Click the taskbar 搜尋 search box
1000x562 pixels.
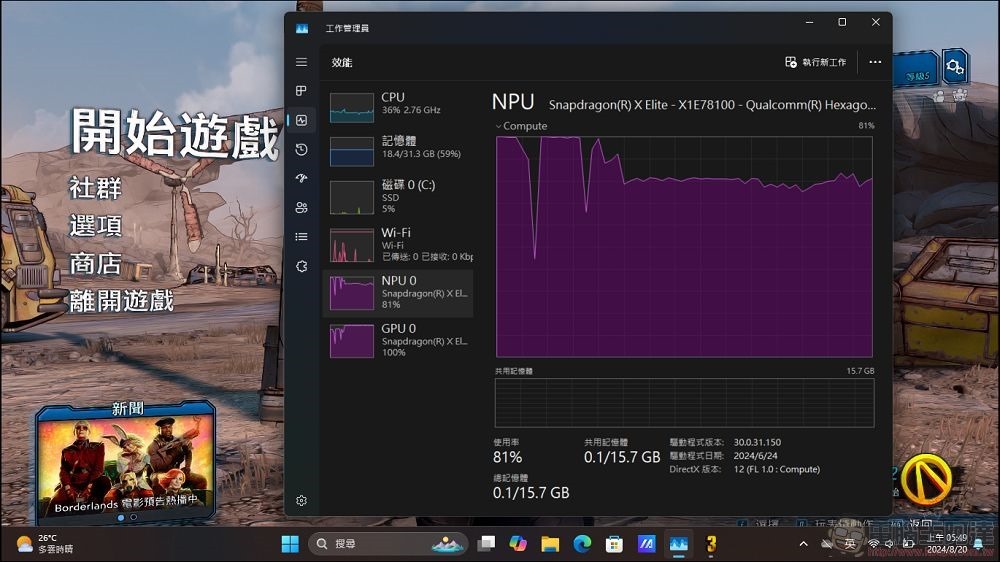click(388, 544)
